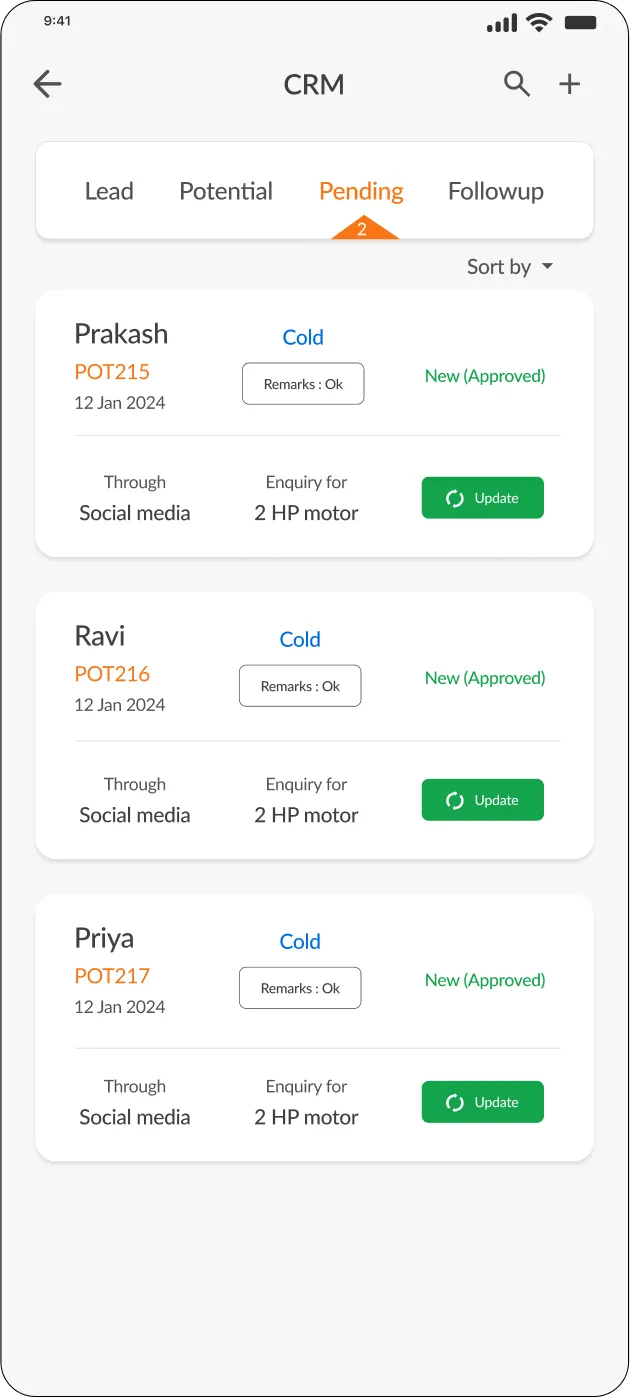Viewport: 630px width, 1397px height.
Task: Tap the orange Pending count badge
Action: pos(362,230)
